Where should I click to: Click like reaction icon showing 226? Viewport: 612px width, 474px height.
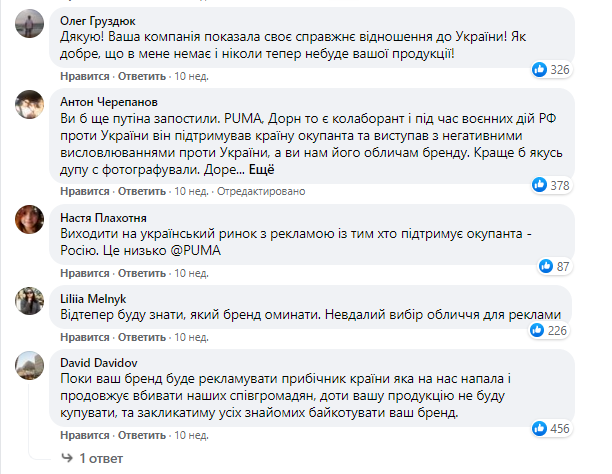pyautogui.click(x=539, y=331)
